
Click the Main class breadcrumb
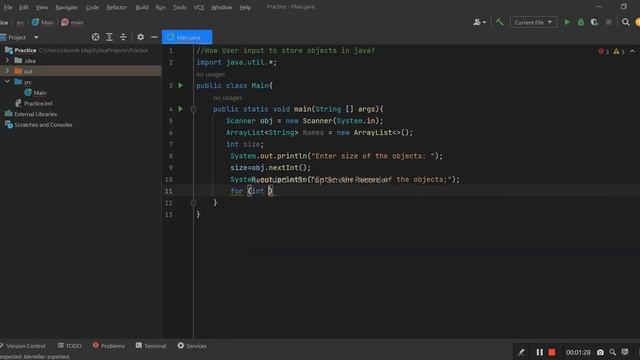pyautogui.click(x=43, y=22)
